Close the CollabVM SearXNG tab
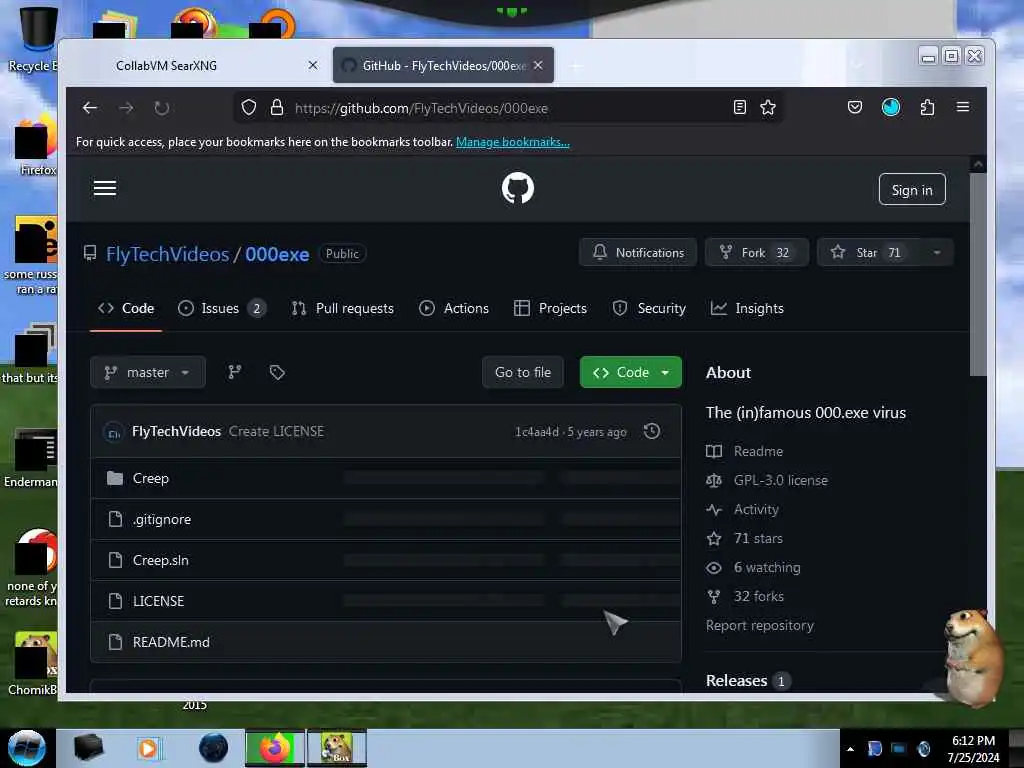Viewport: 1024px width, 768px height. pos(313,65)
